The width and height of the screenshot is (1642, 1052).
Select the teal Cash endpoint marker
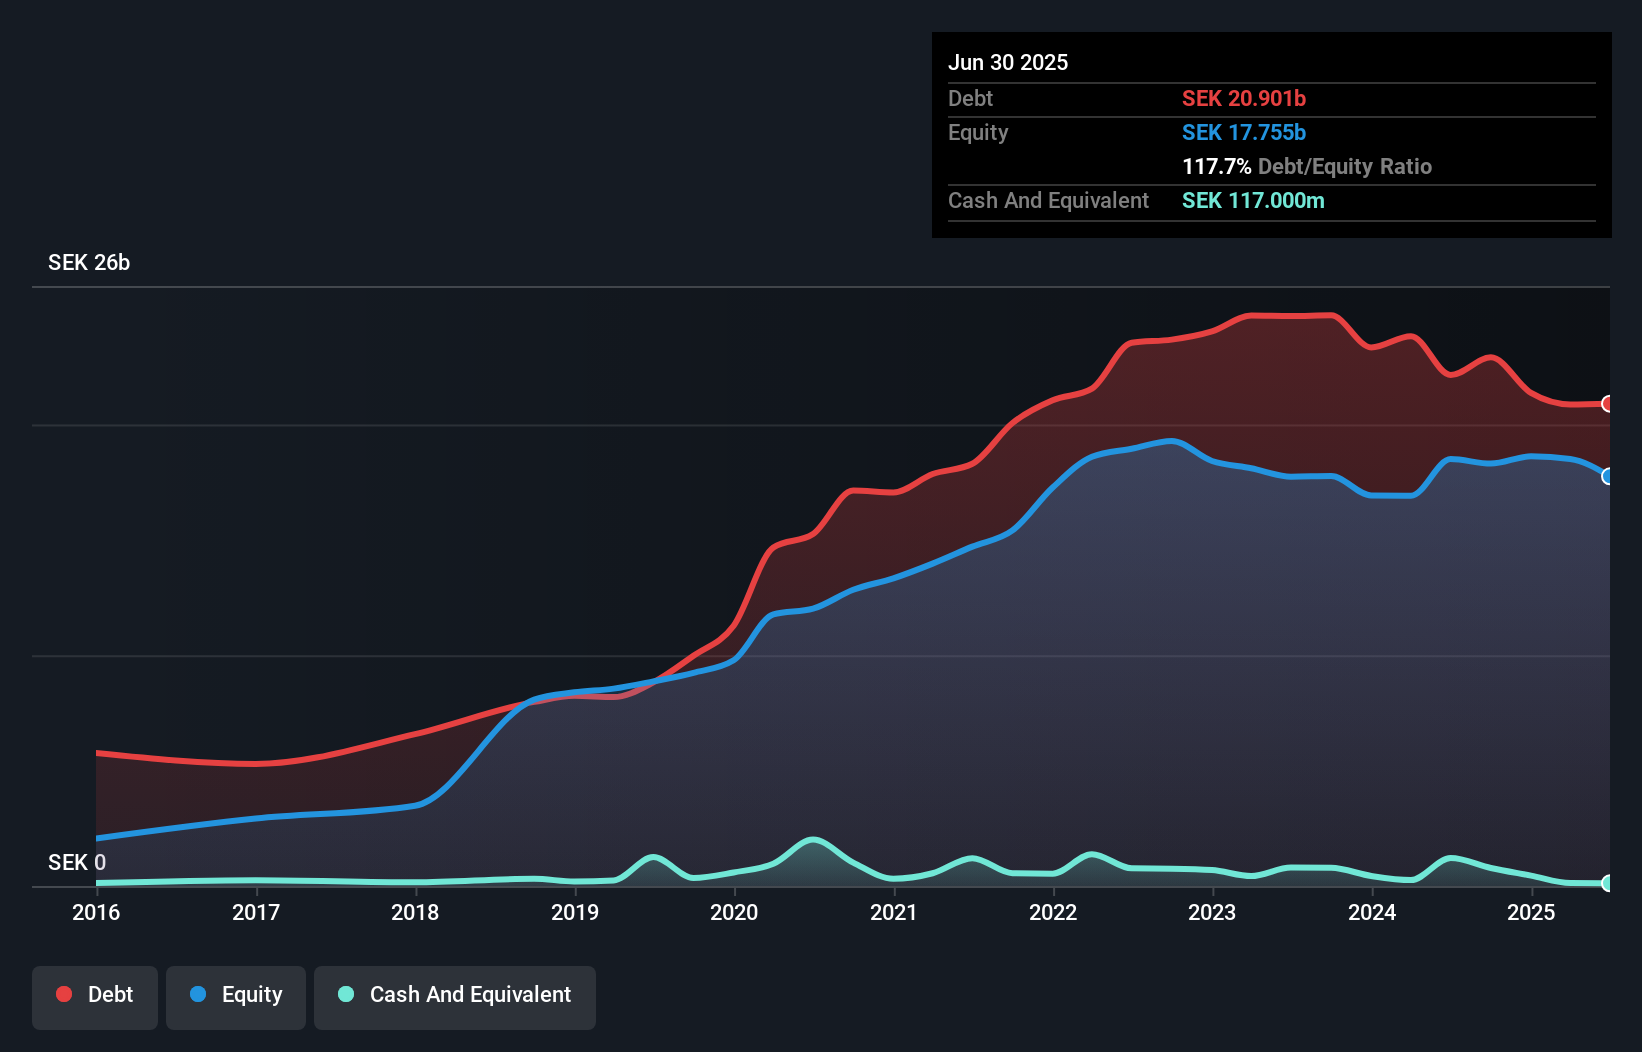click(1607, 883)
